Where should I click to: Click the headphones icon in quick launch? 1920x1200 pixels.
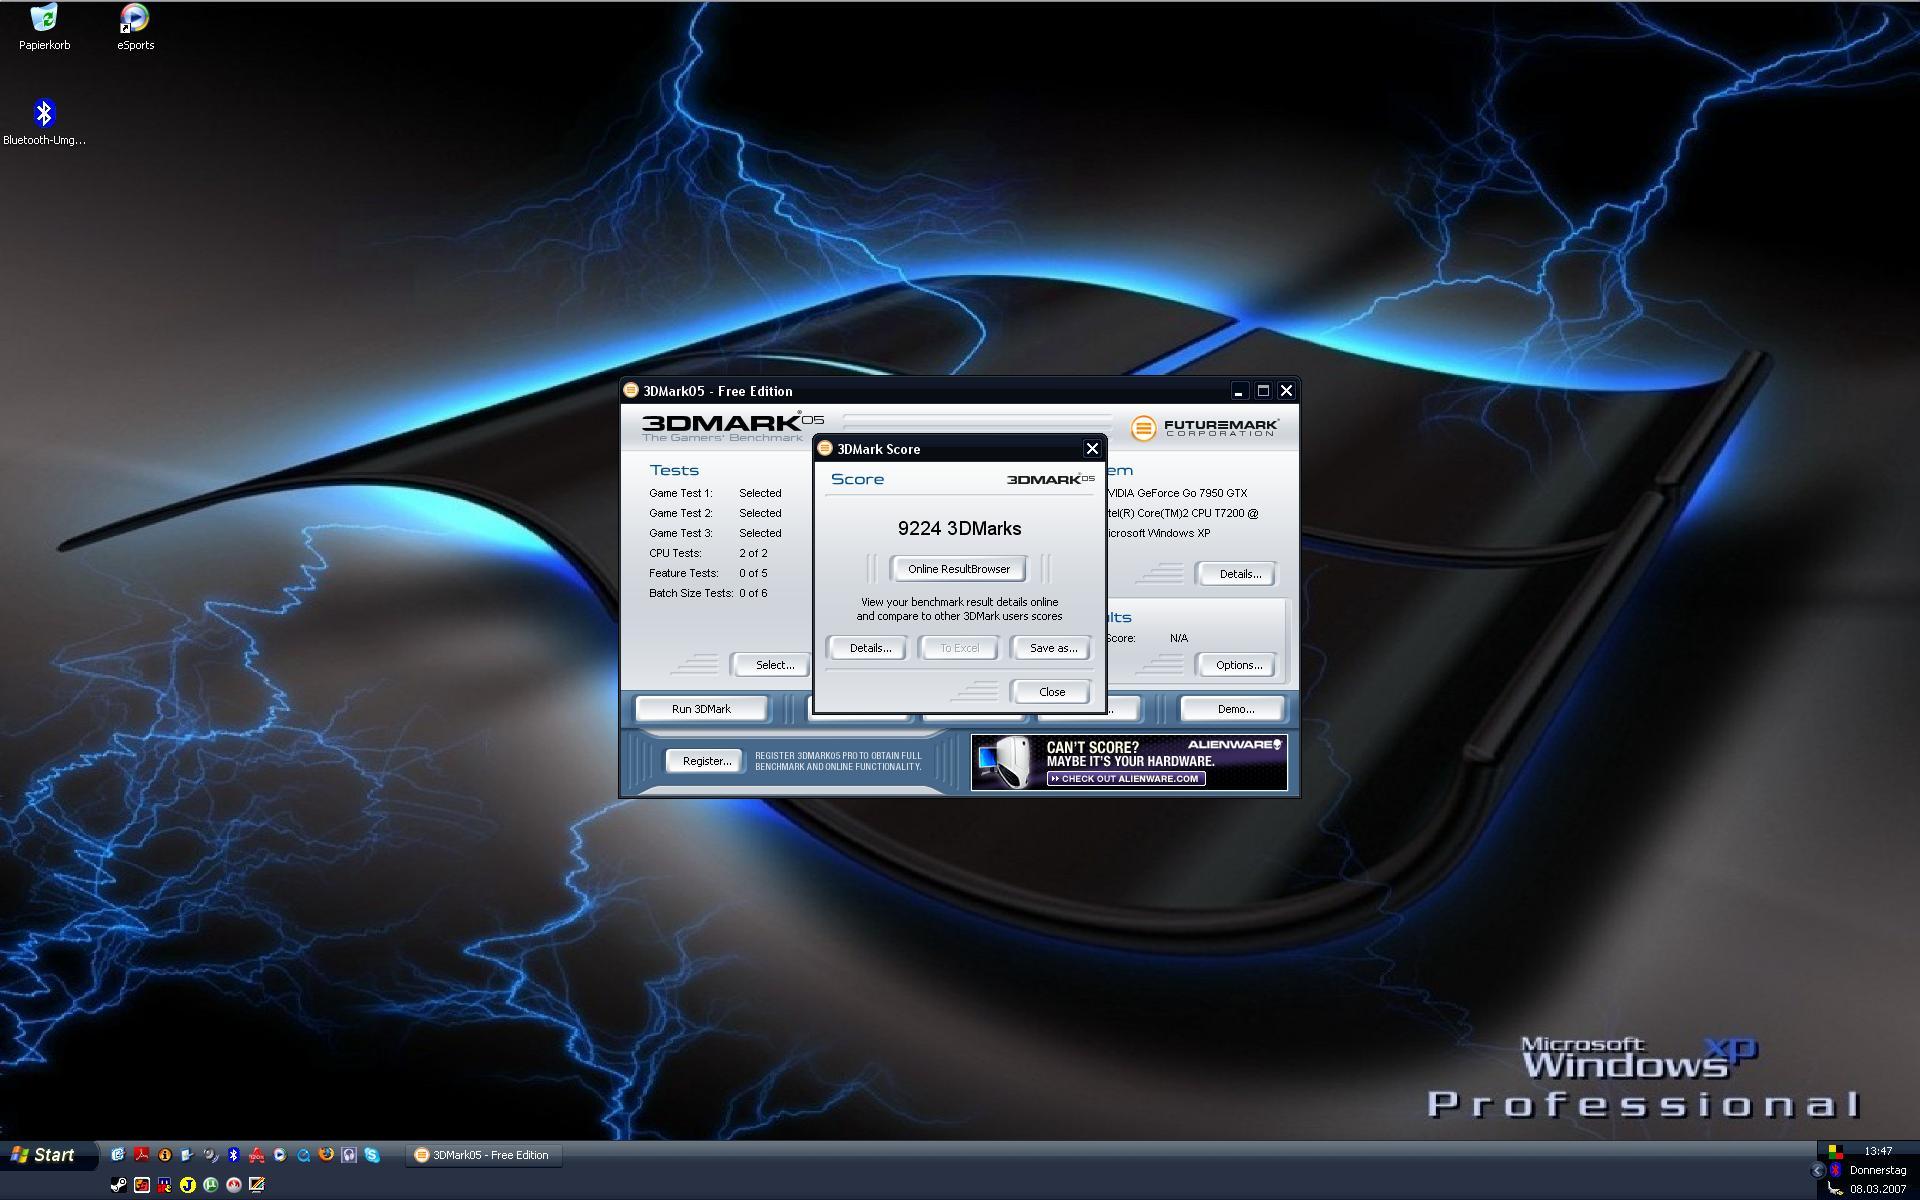(x=349, y=1155)
